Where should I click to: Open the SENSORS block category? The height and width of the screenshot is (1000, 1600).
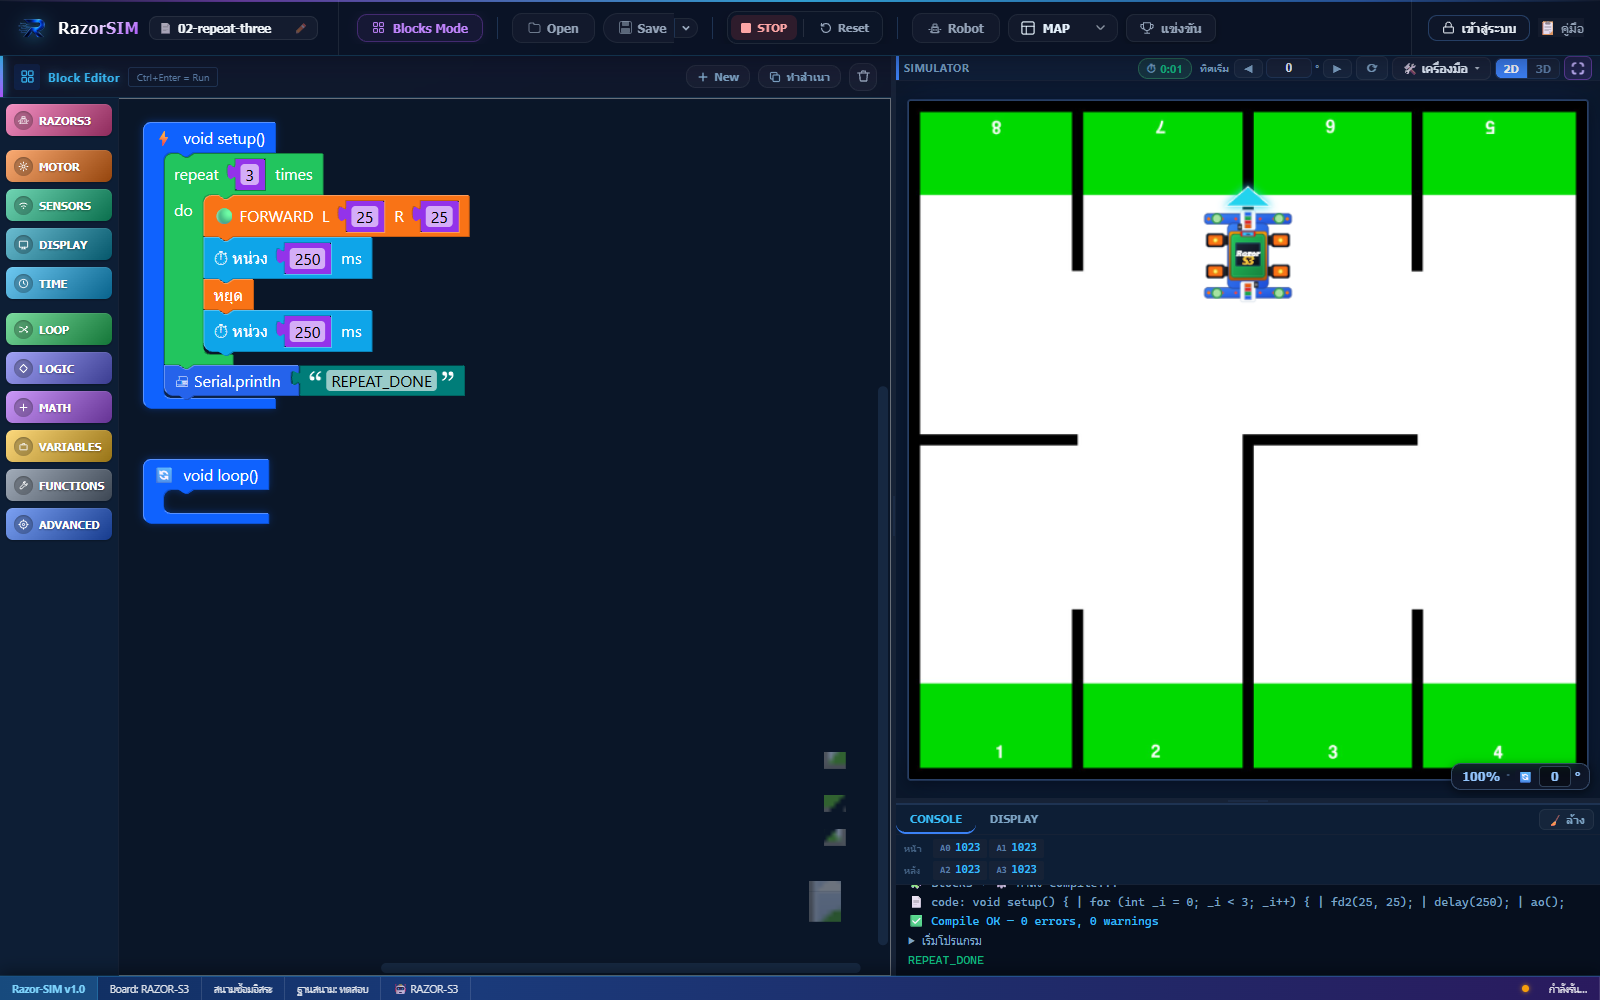coord(59,206)
